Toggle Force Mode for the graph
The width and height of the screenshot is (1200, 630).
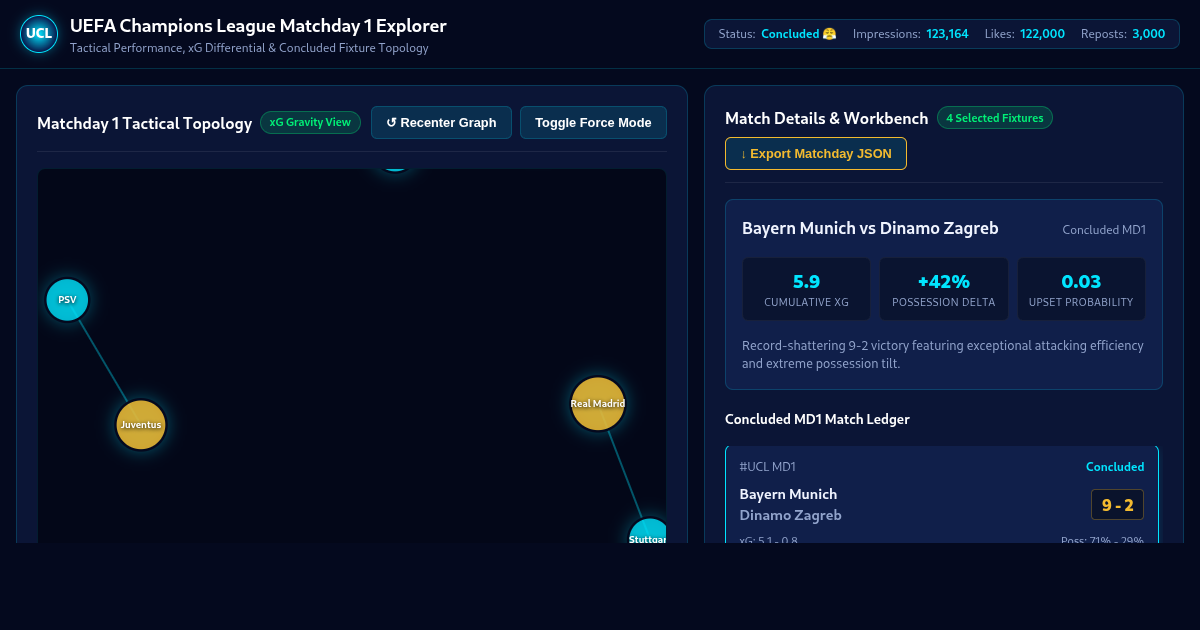593,123
